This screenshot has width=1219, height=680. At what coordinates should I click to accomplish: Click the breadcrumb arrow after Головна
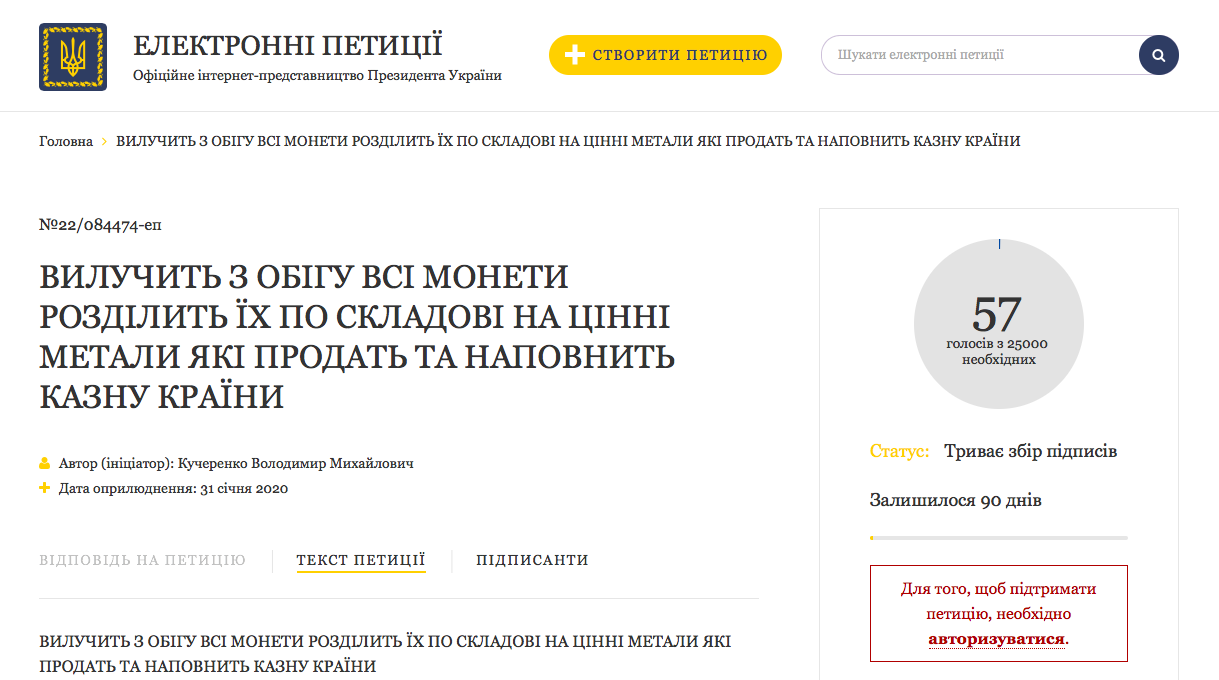click(x=104, y=142)
